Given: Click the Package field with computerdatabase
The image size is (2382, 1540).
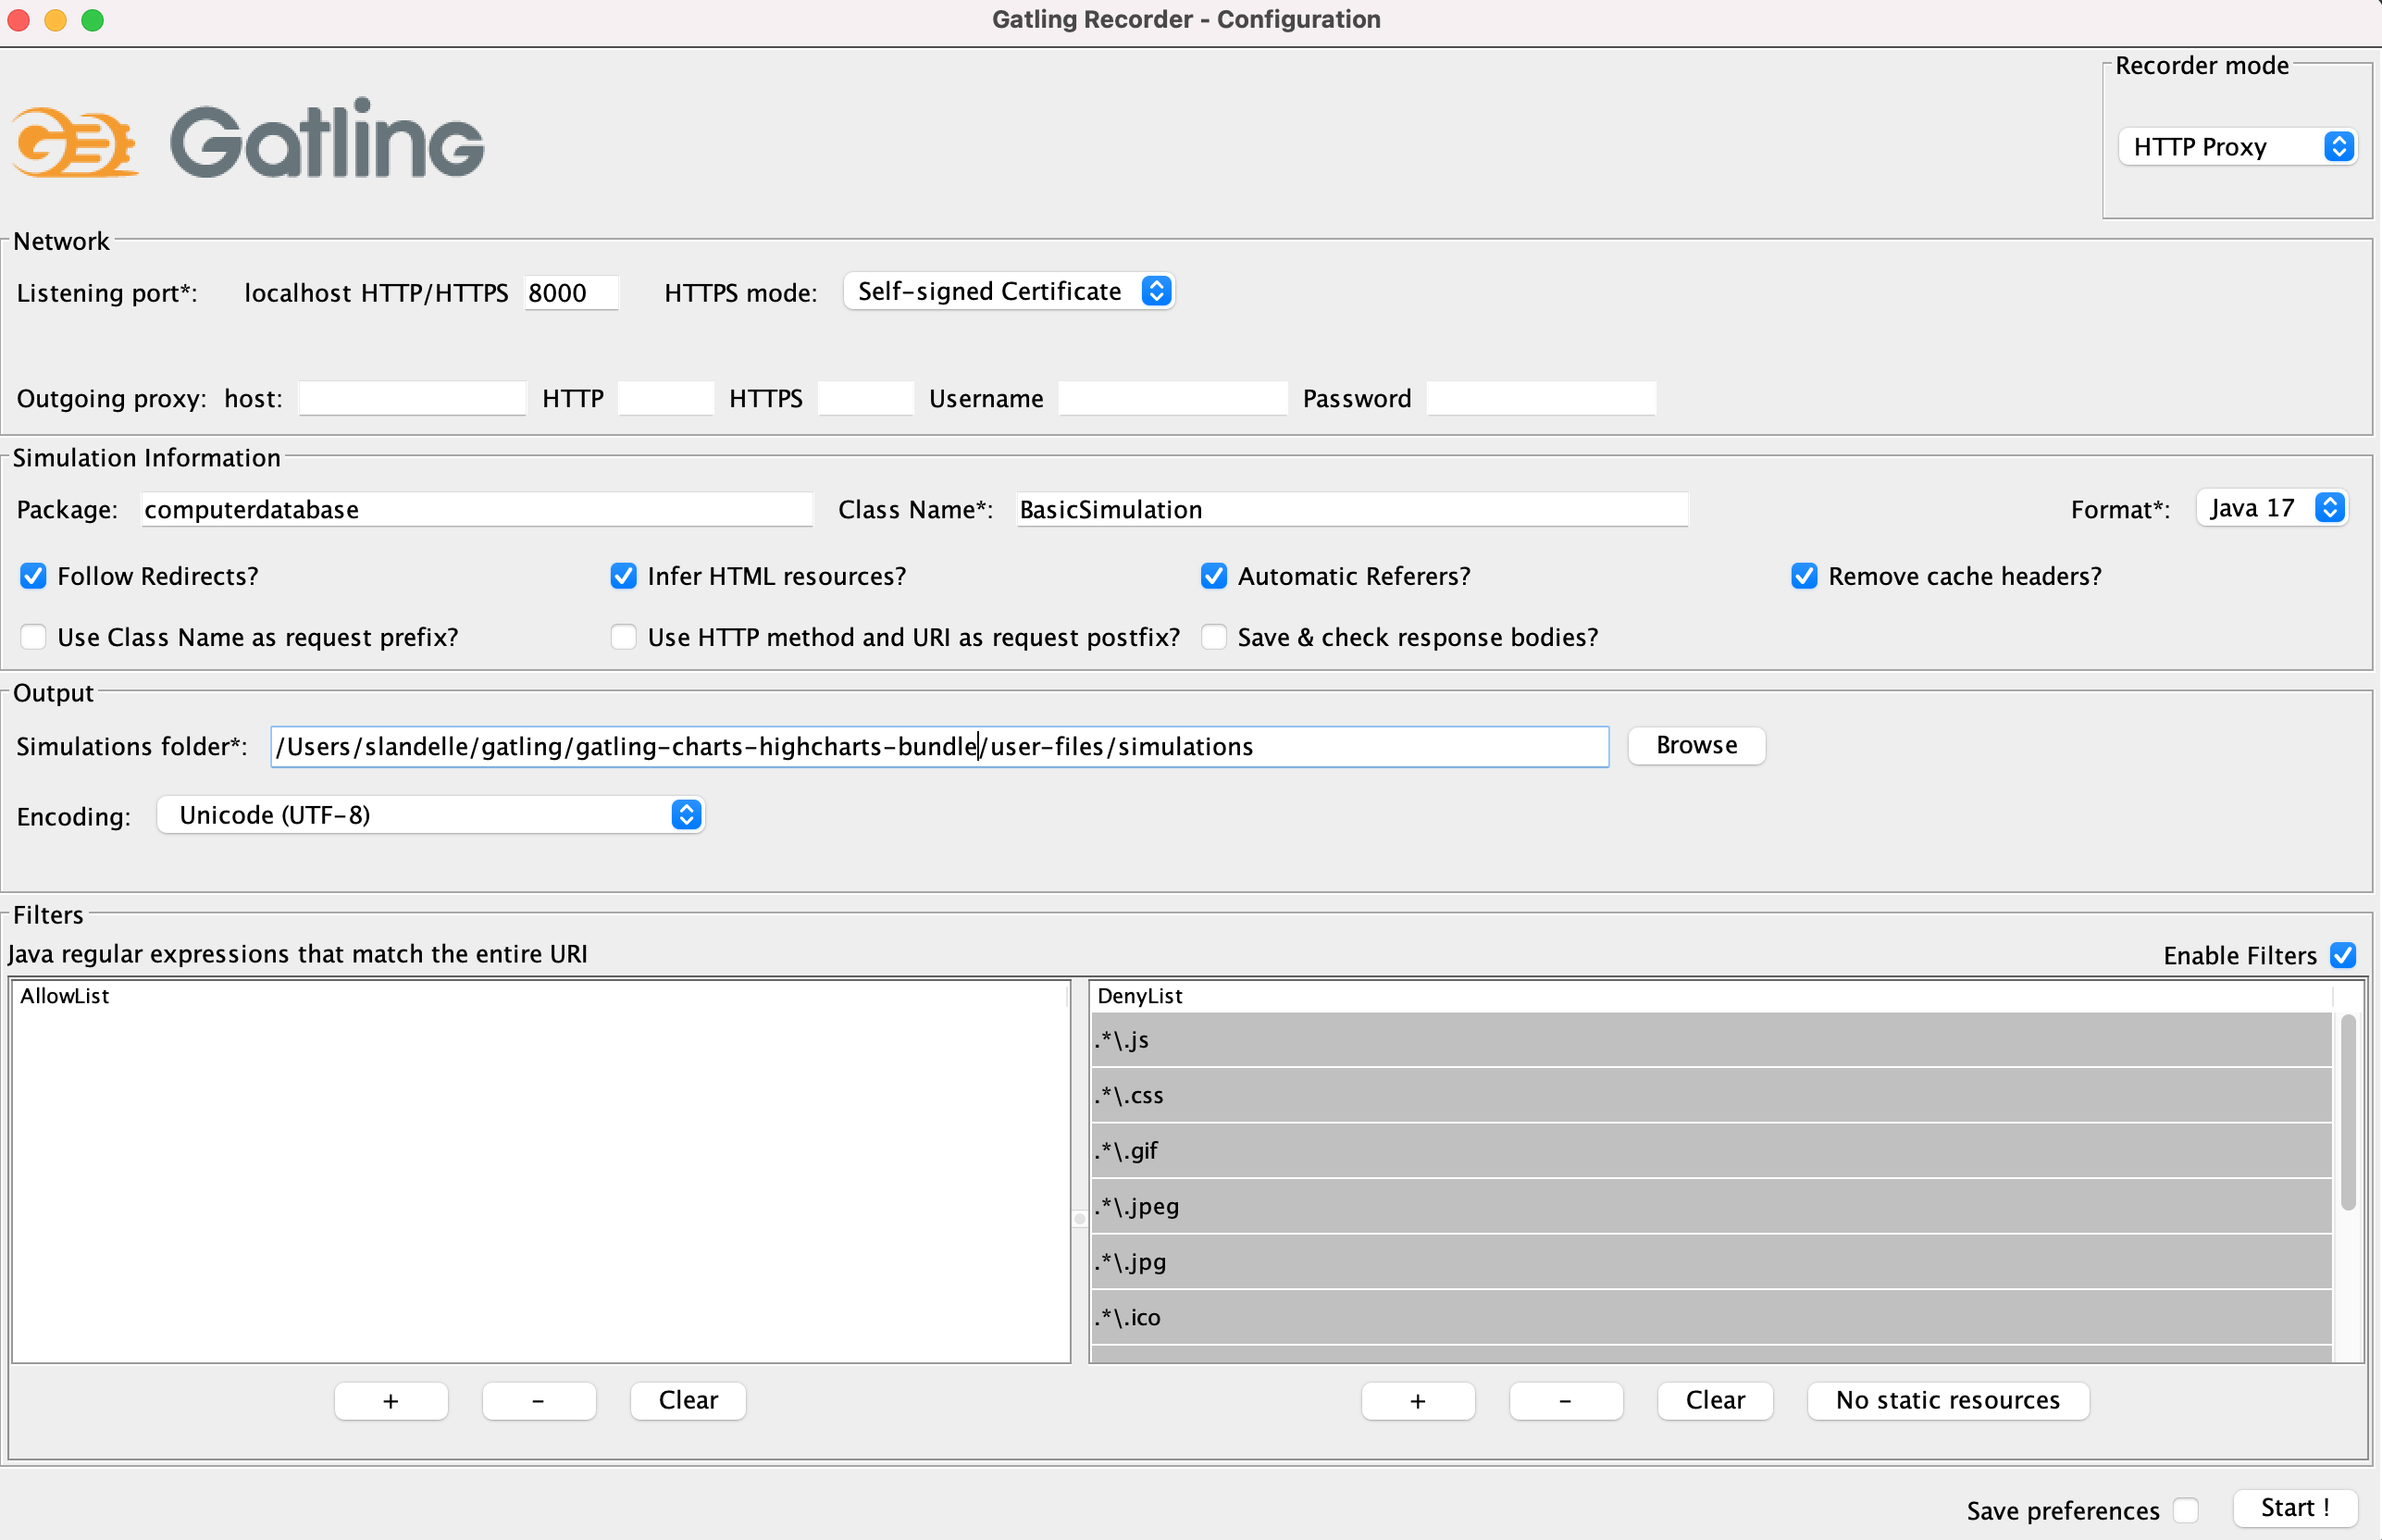Looking at the screenshot, I should pos(477,509).
